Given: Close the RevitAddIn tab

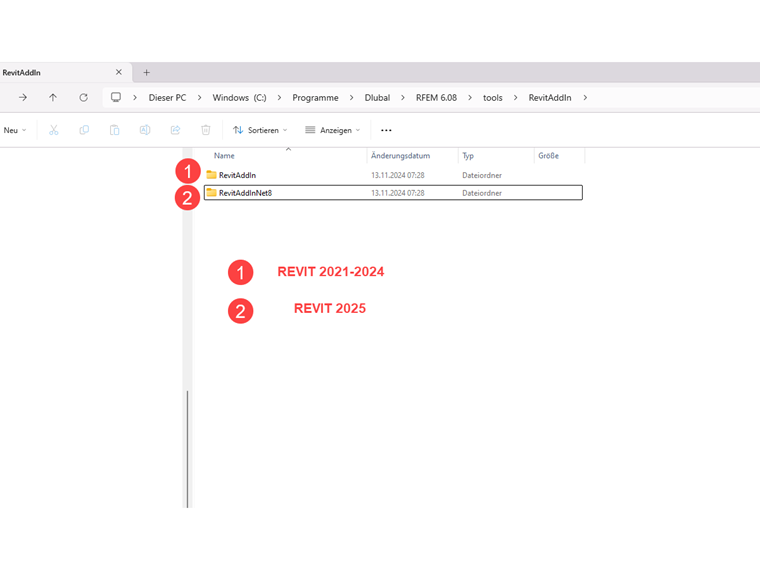Looking at the screenshot, I should [x=119, y=72].
